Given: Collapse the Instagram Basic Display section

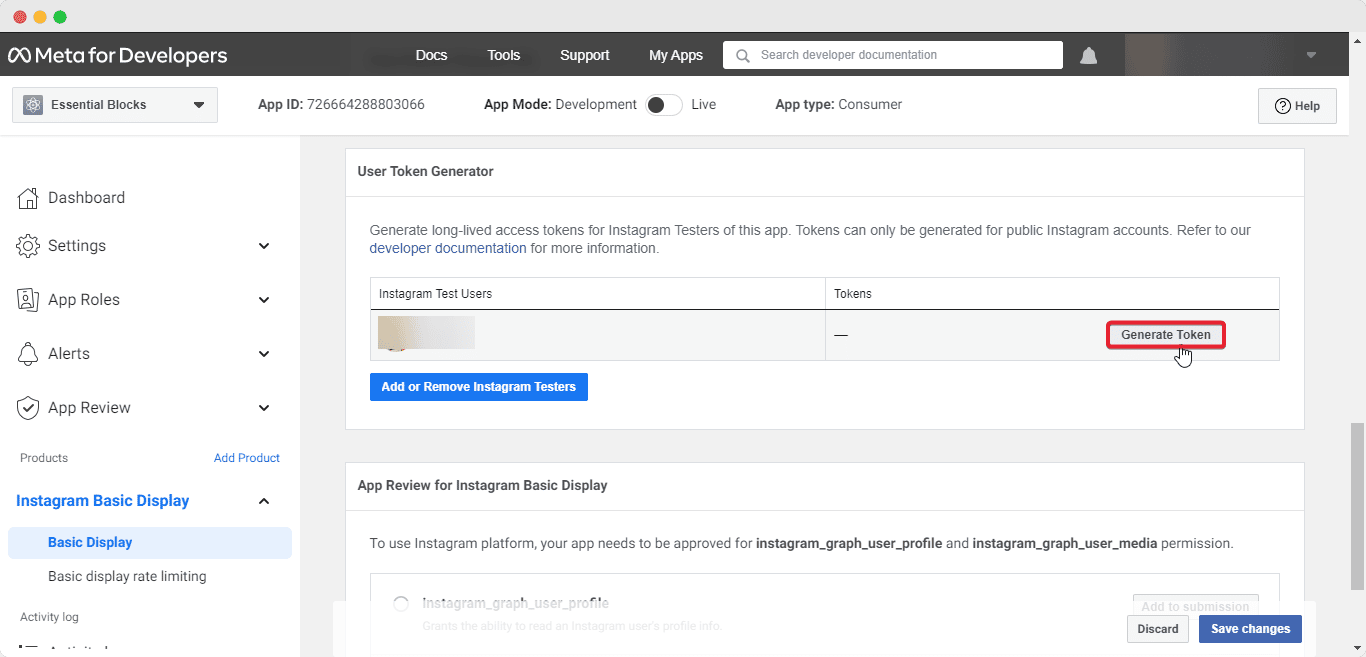Looking at the screenshot, I should [264, 501].
